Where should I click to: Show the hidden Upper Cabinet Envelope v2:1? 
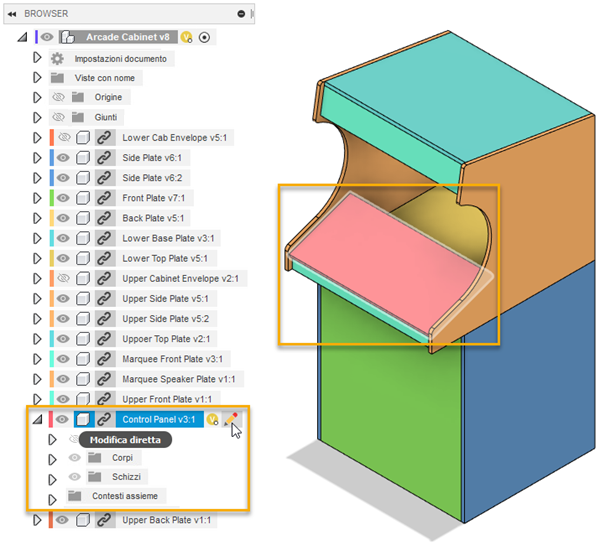pyautogui.click(x=64, y=279)
